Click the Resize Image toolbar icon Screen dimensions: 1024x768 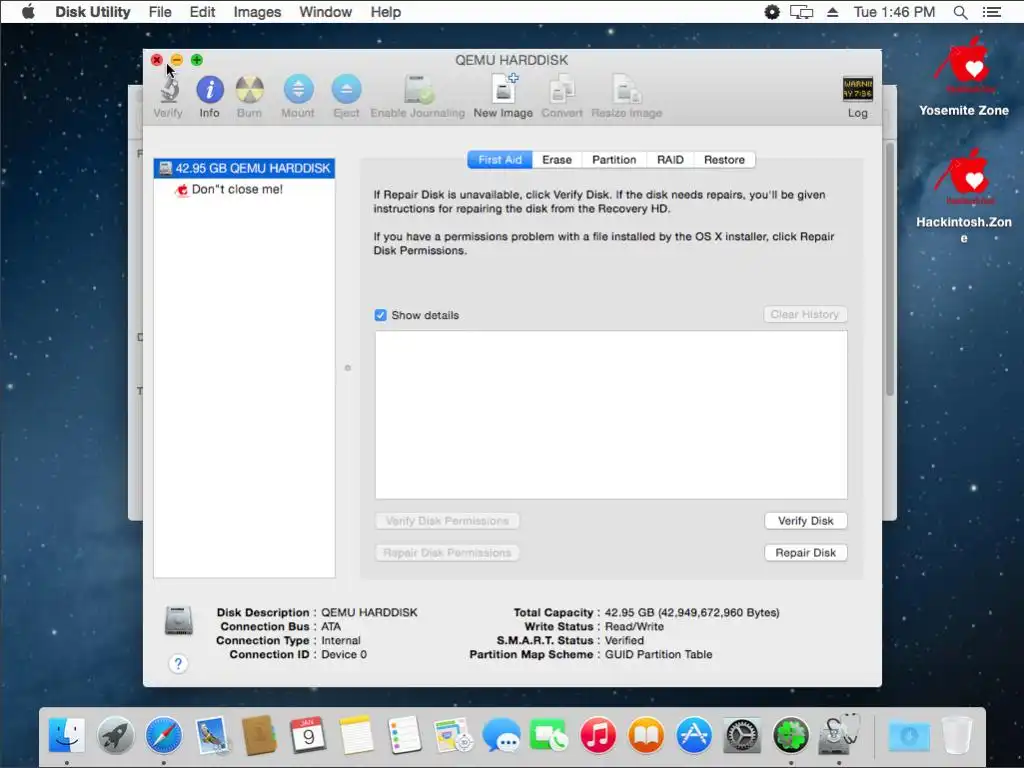click(x=626, y=90)
